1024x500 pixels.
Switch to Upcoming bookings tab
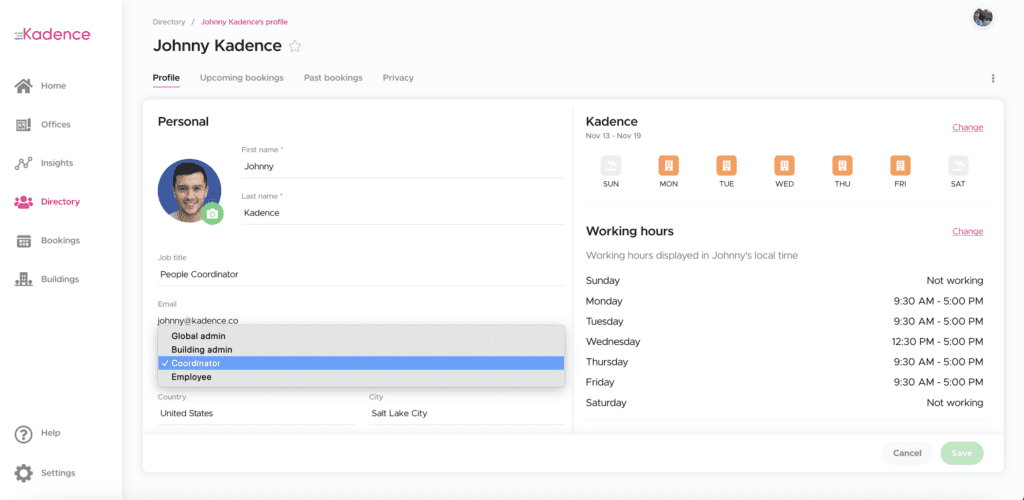click(x=242, y=78)
